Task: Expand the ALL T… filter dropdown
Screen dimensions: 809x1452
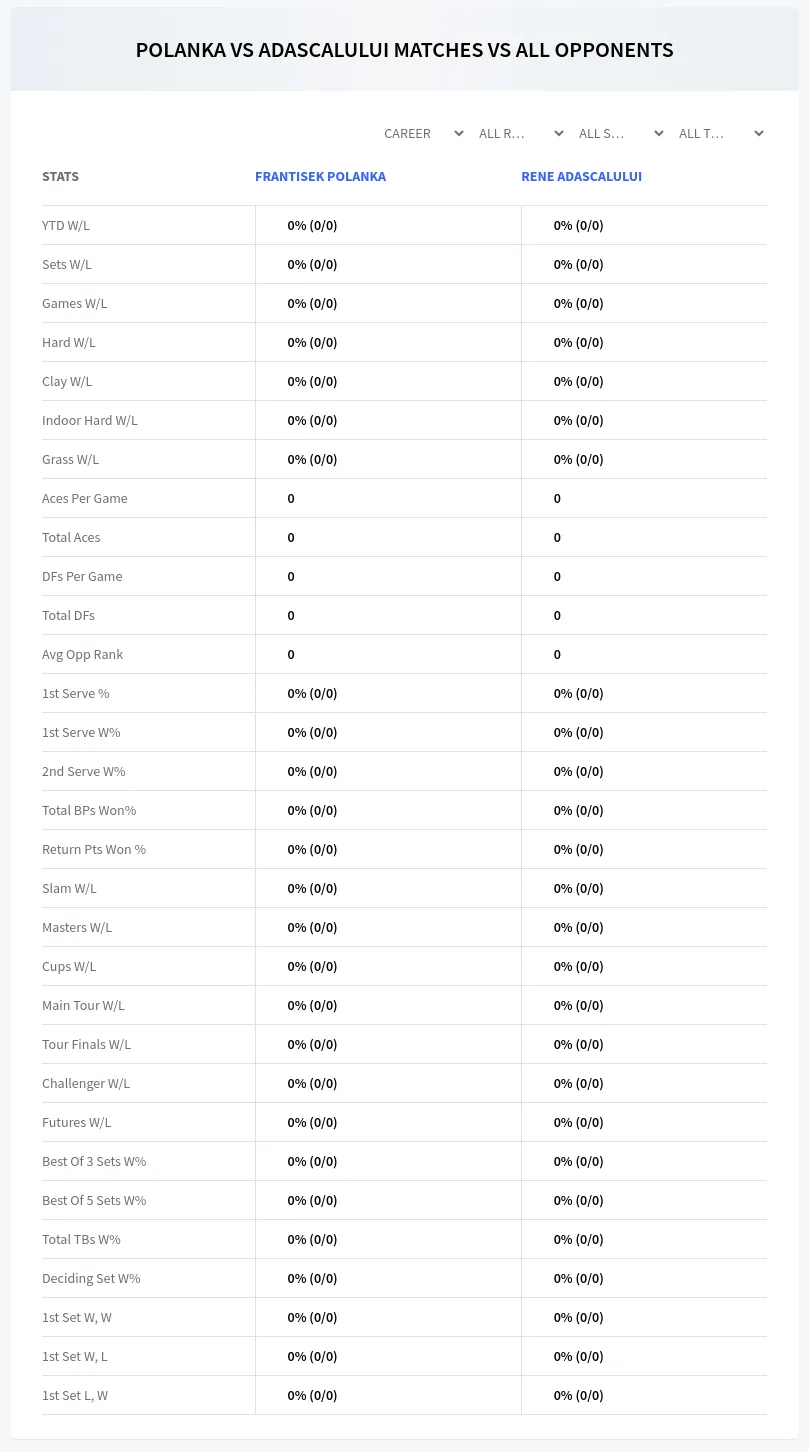Action: coord(720,133)
